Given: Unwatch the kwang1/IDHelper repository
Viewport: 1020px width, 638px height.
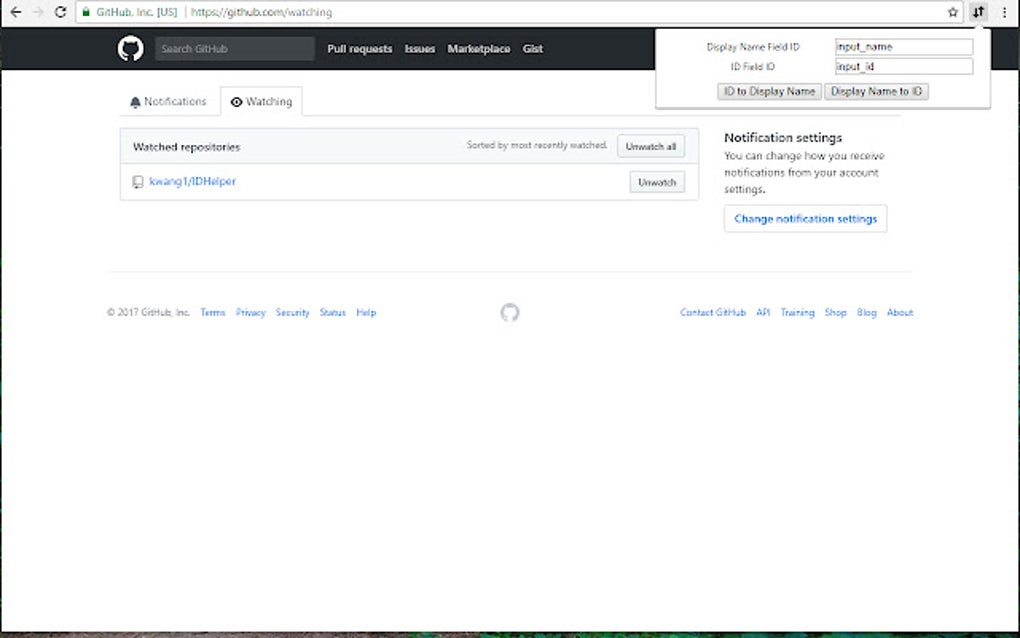Looking at the screenshot, I should [656, 182].
